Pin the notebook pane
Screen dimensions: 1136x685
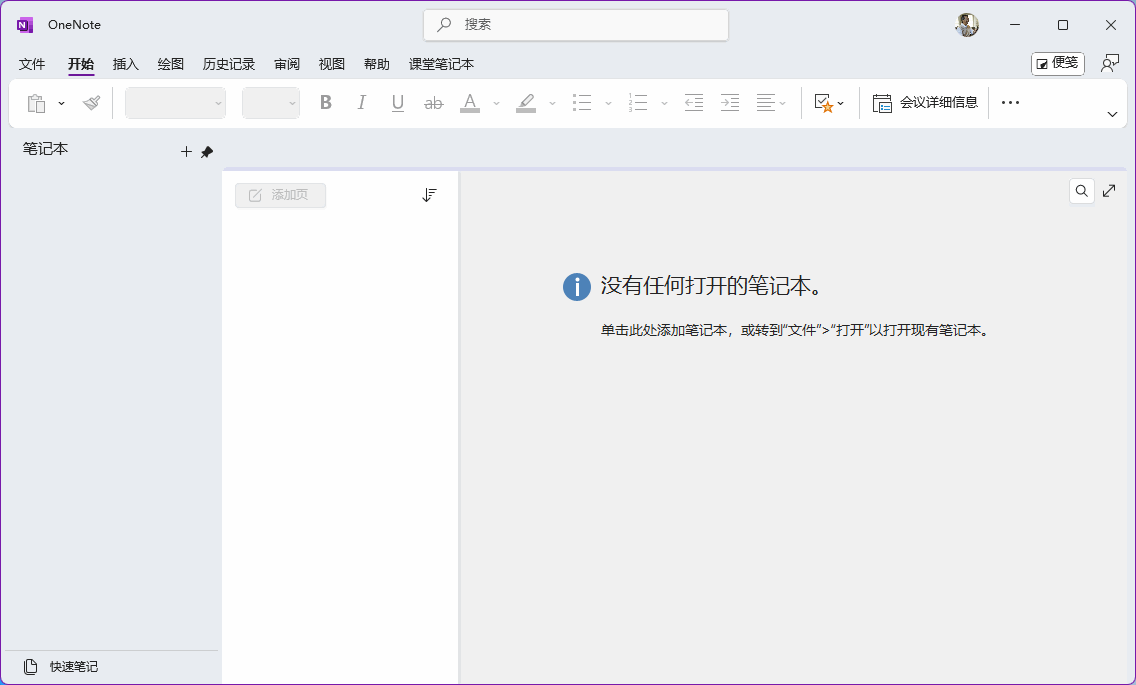pos(207,152)
